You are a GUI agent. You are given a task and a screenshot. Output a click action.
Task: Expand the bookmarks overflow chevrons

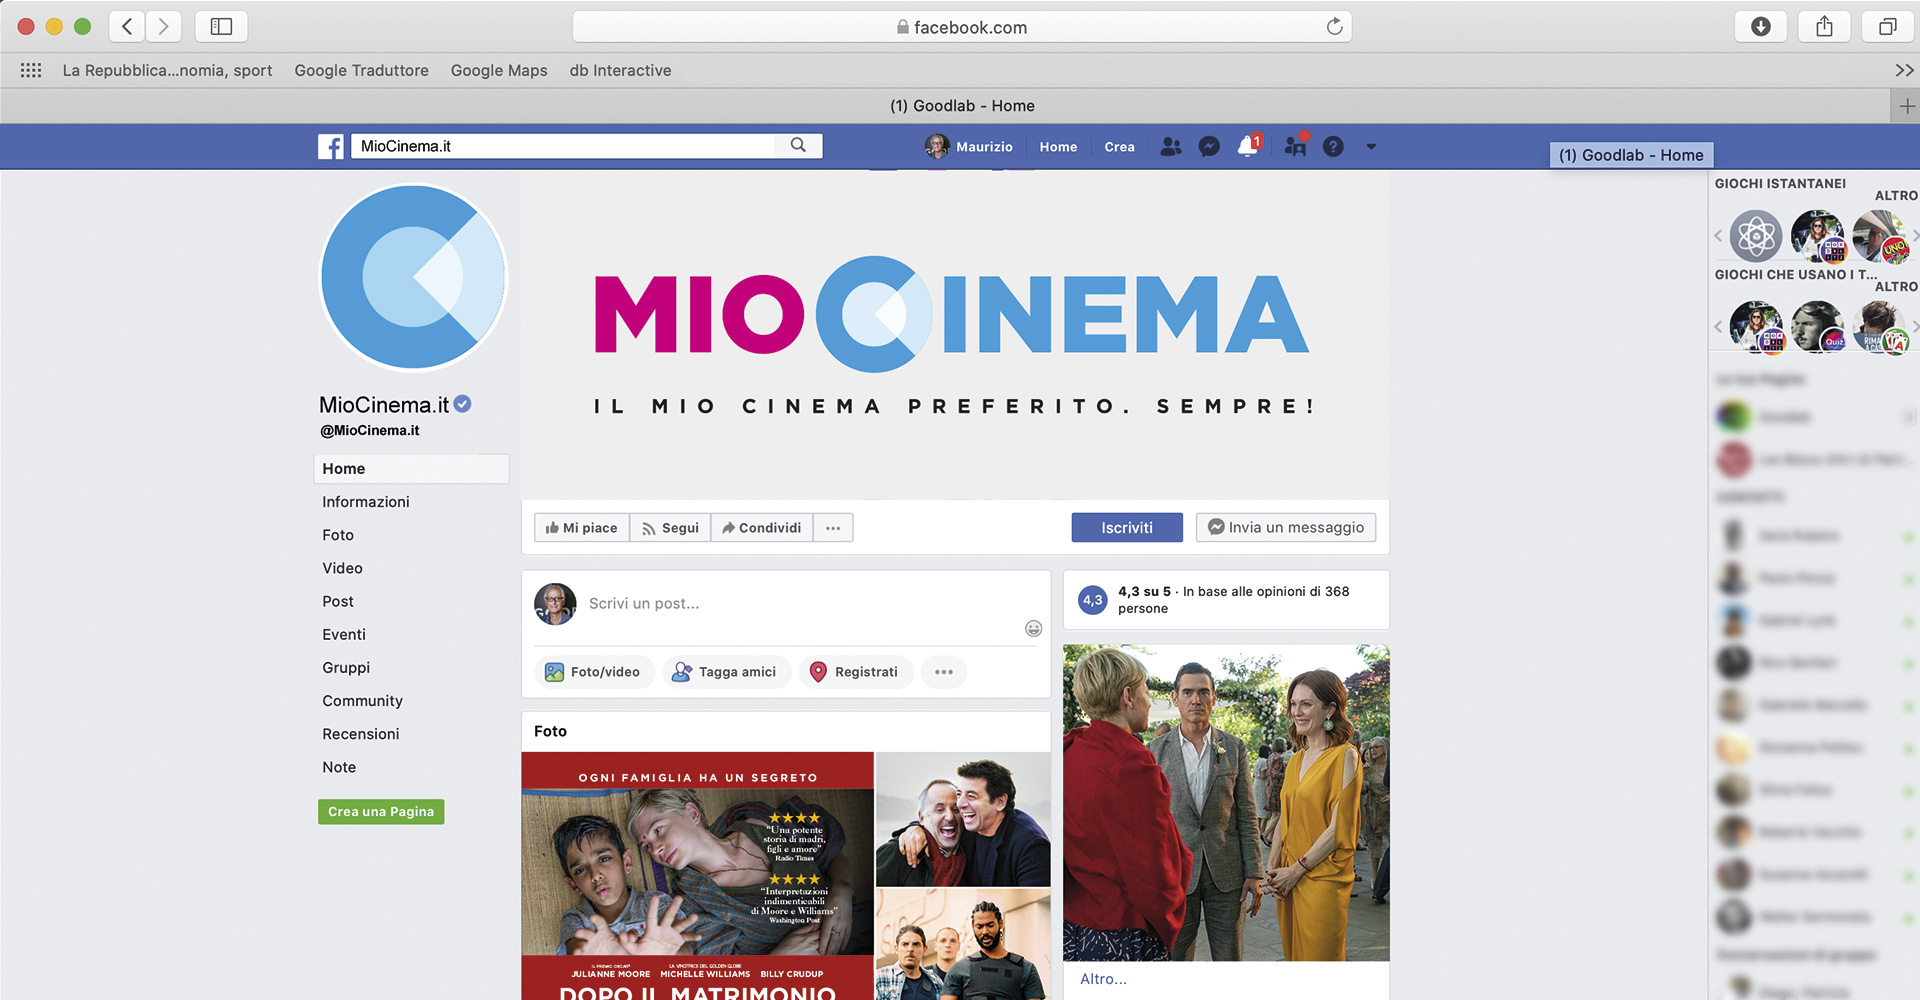coord(1904,70)
